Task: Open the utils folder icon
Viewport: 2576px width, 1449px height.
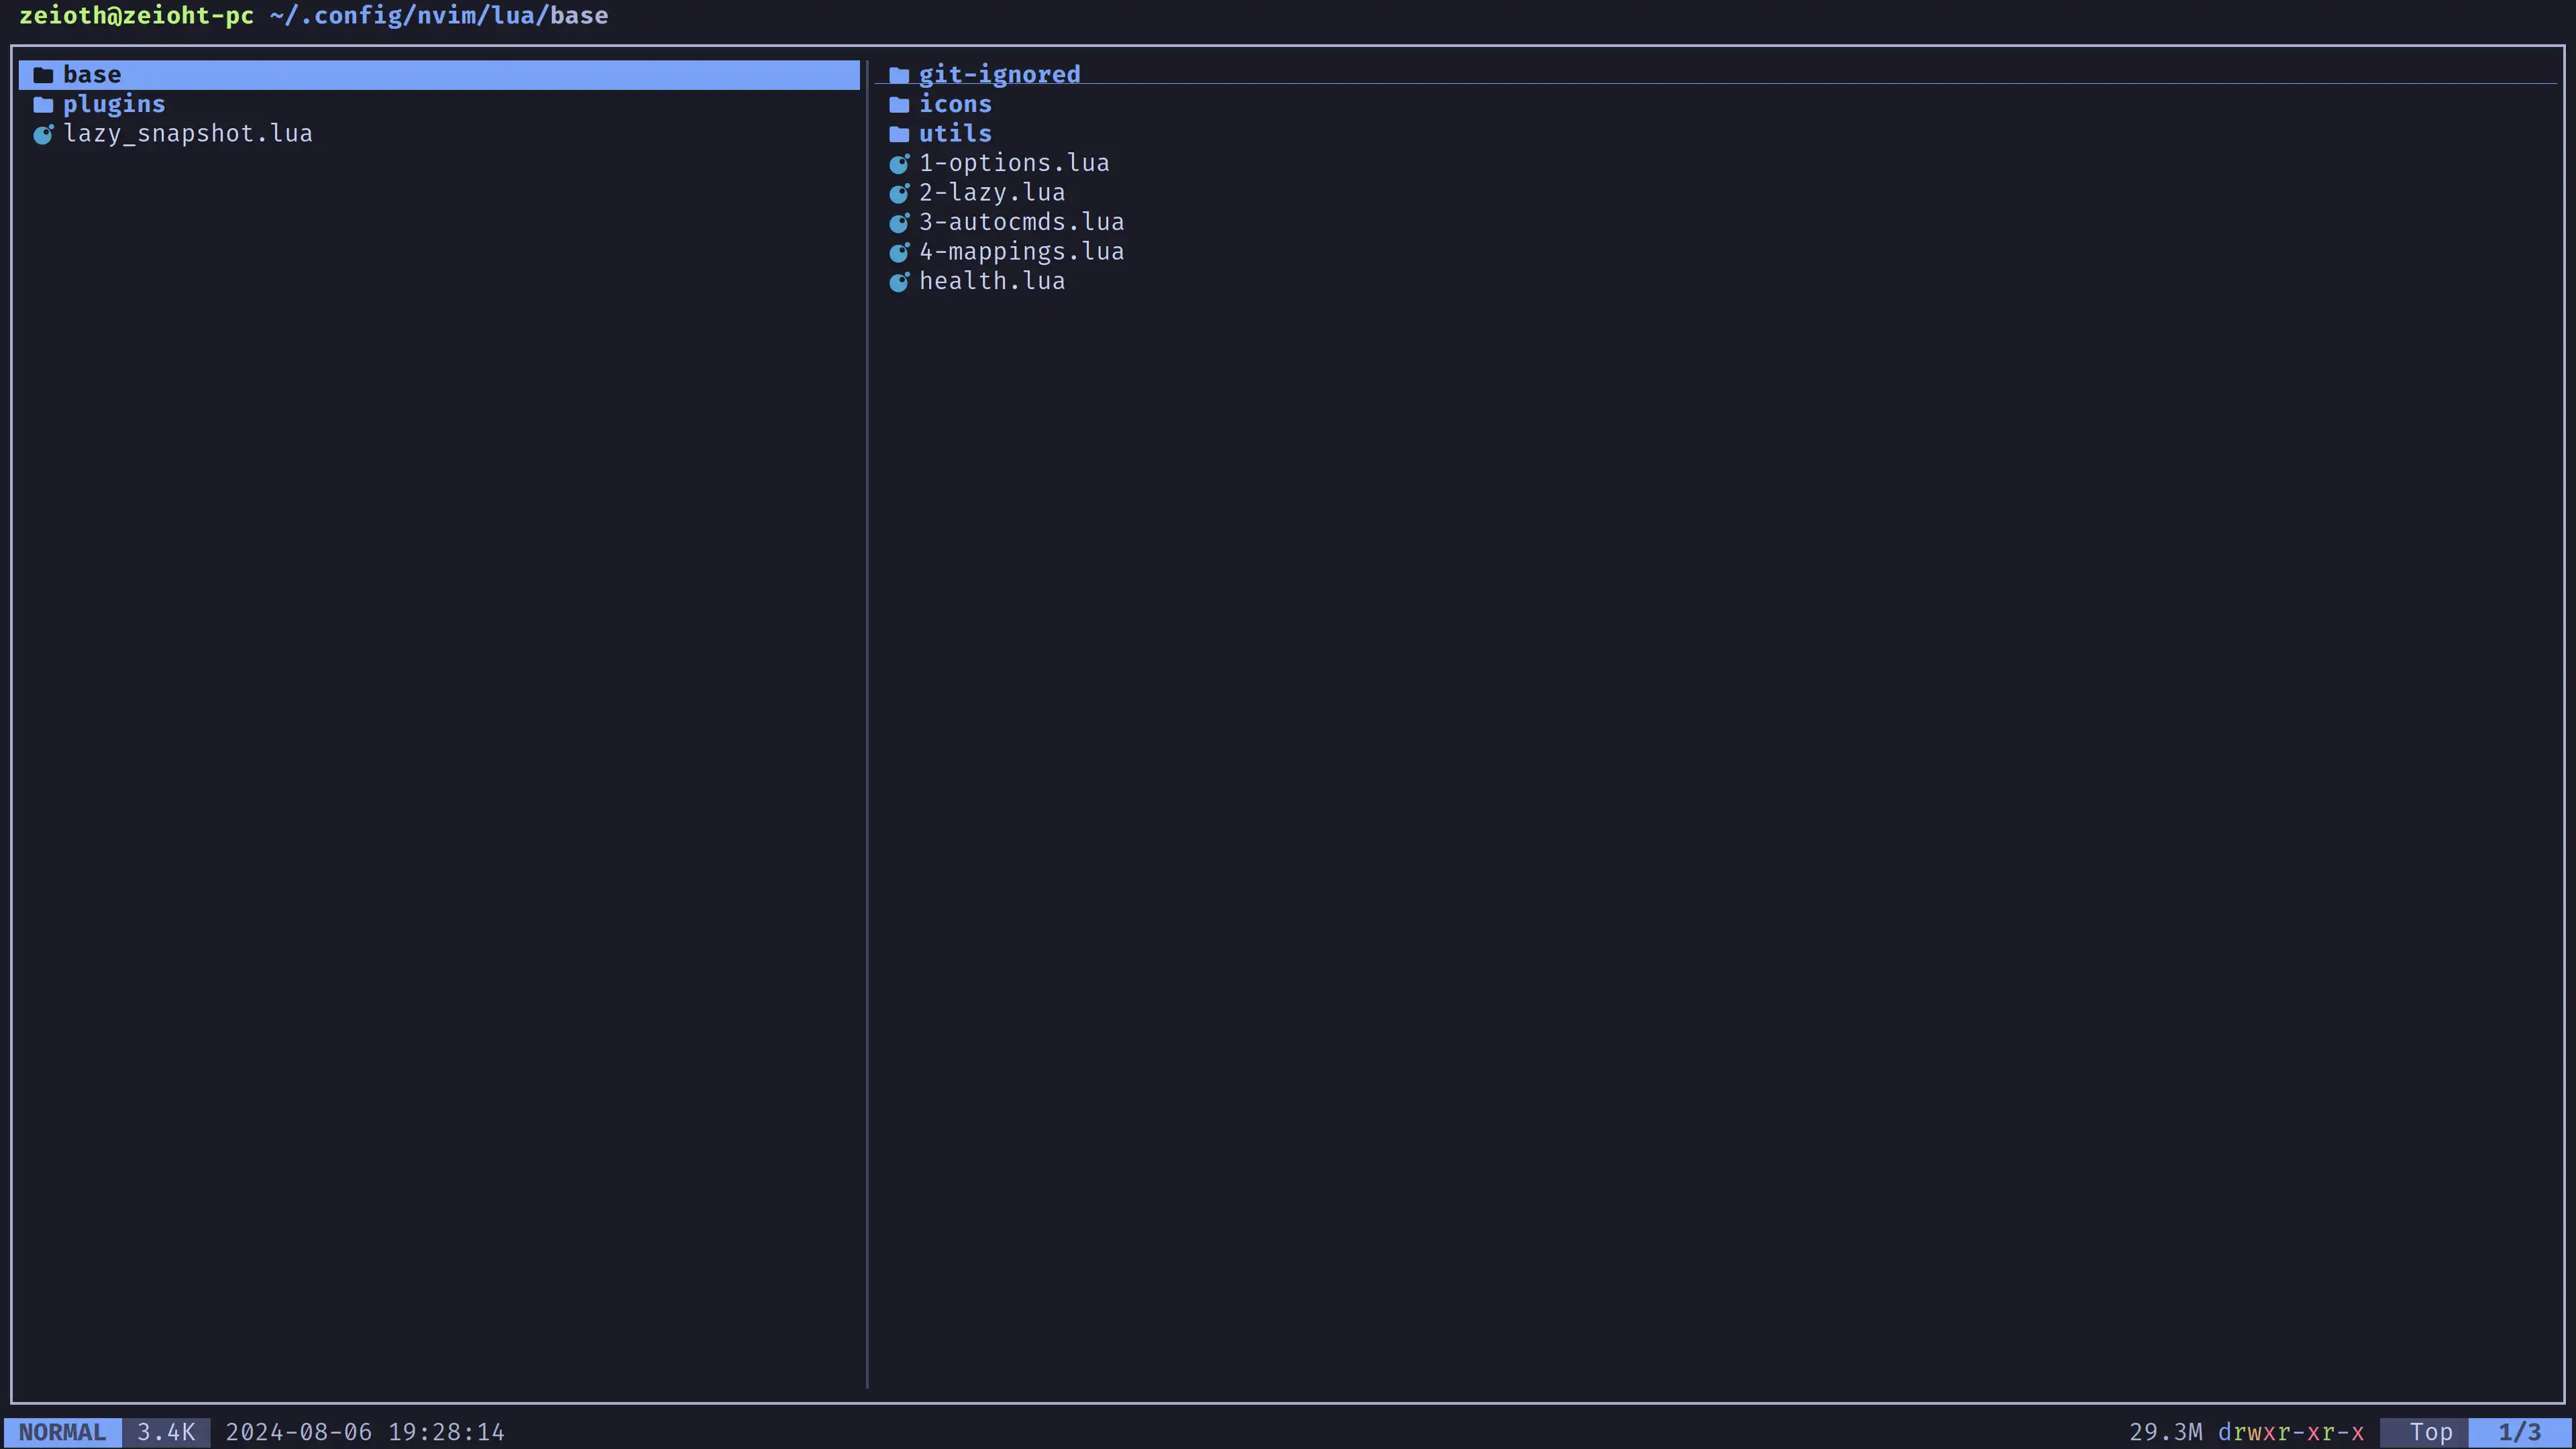Action: coord(899,133)
